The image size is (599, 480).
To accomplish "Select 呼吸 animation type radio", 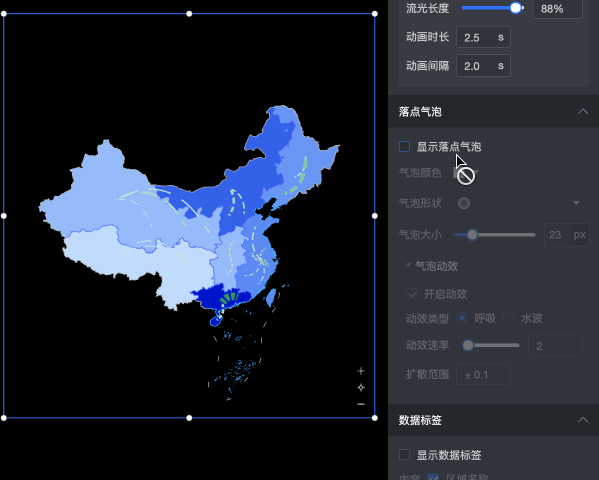I will click(461, 318).
